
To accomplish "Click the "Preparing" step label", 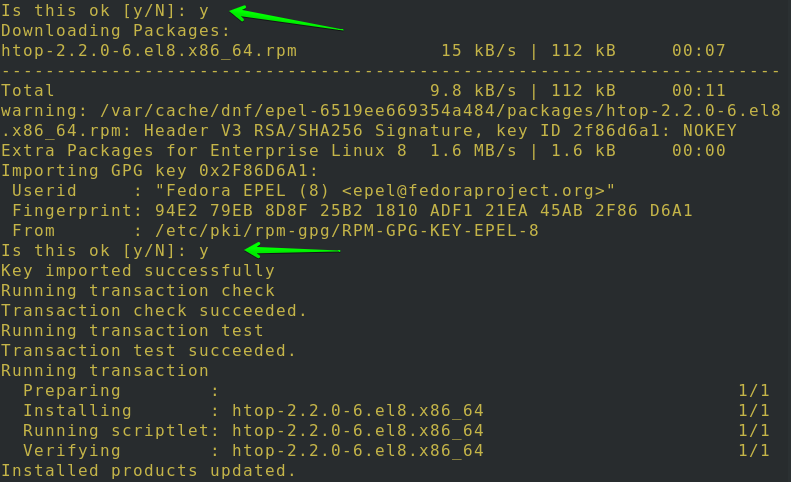I will 72,390.
